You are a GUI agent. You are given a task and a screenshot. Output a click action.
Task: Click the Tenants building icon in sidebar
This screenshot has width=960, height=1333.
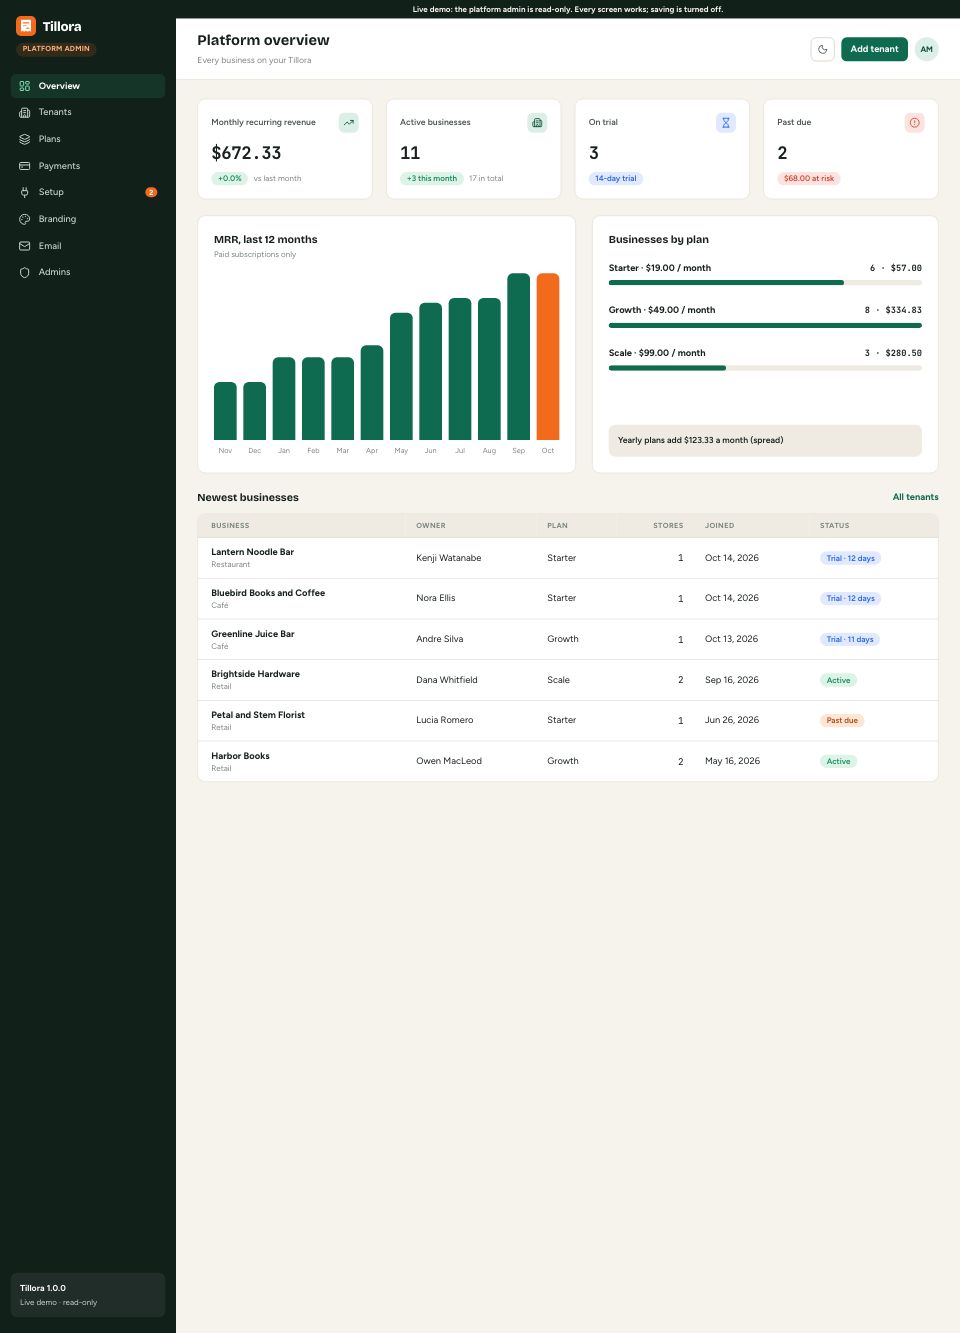(x=25, y=112)
